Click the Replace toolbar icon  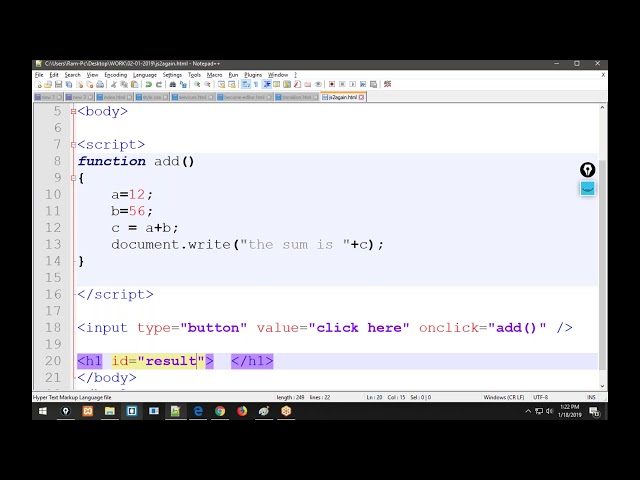[x=182, y=84]
